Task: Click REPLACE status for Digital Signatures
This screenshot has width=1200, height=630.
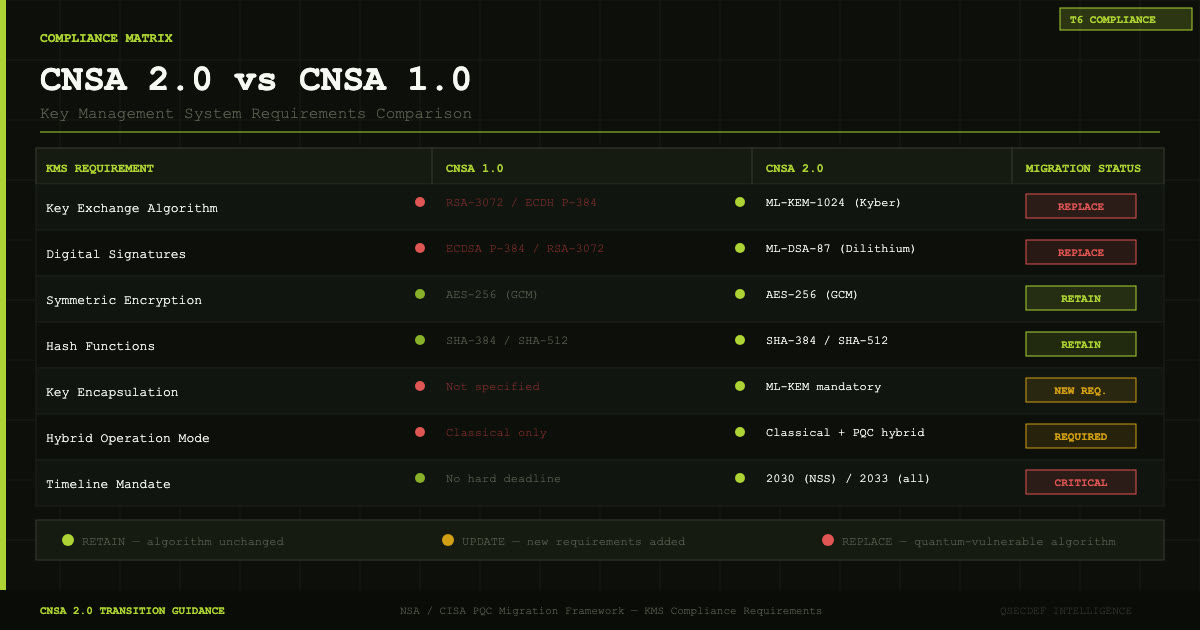Action: click(x=1081, y=252)
